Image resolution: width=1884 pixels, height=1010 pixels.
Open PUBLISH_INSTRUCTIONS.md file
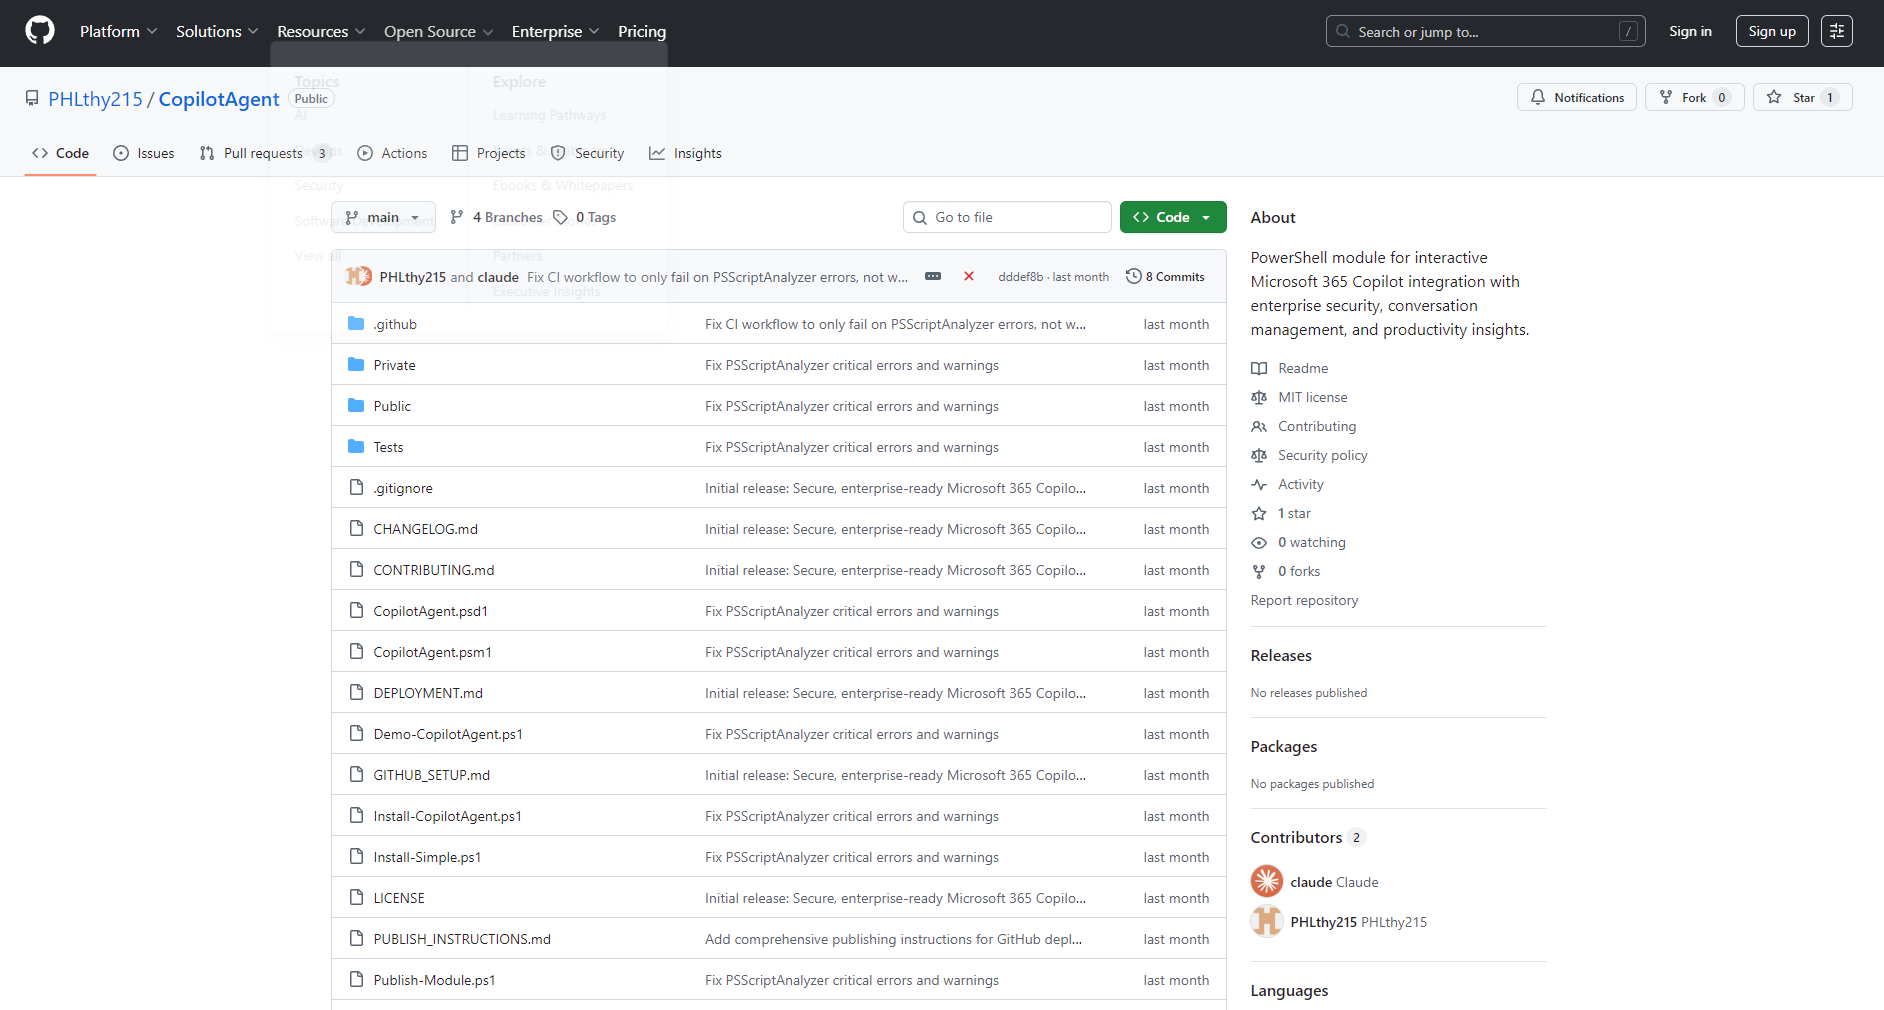[462, 939]
